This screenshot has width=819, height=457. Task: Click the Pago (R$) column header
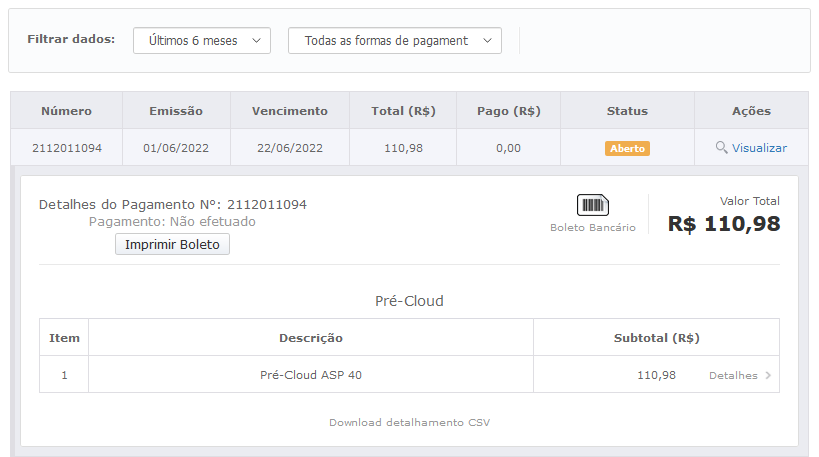tap(508, 111)
